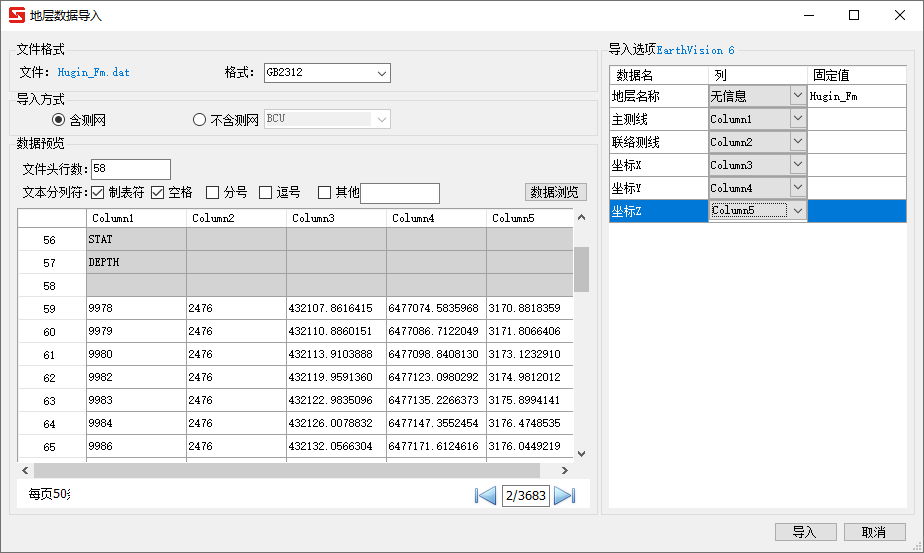
Task: Toggle the 制表符 delimiter checkbox
Action: coord(98,192)
